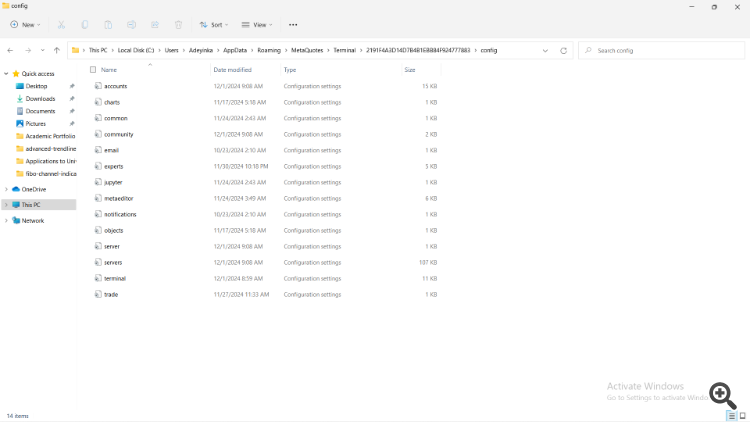Click the Documents icon in Quick access
The width and height of the screenshot is (750, 422).
pos(20,111)
